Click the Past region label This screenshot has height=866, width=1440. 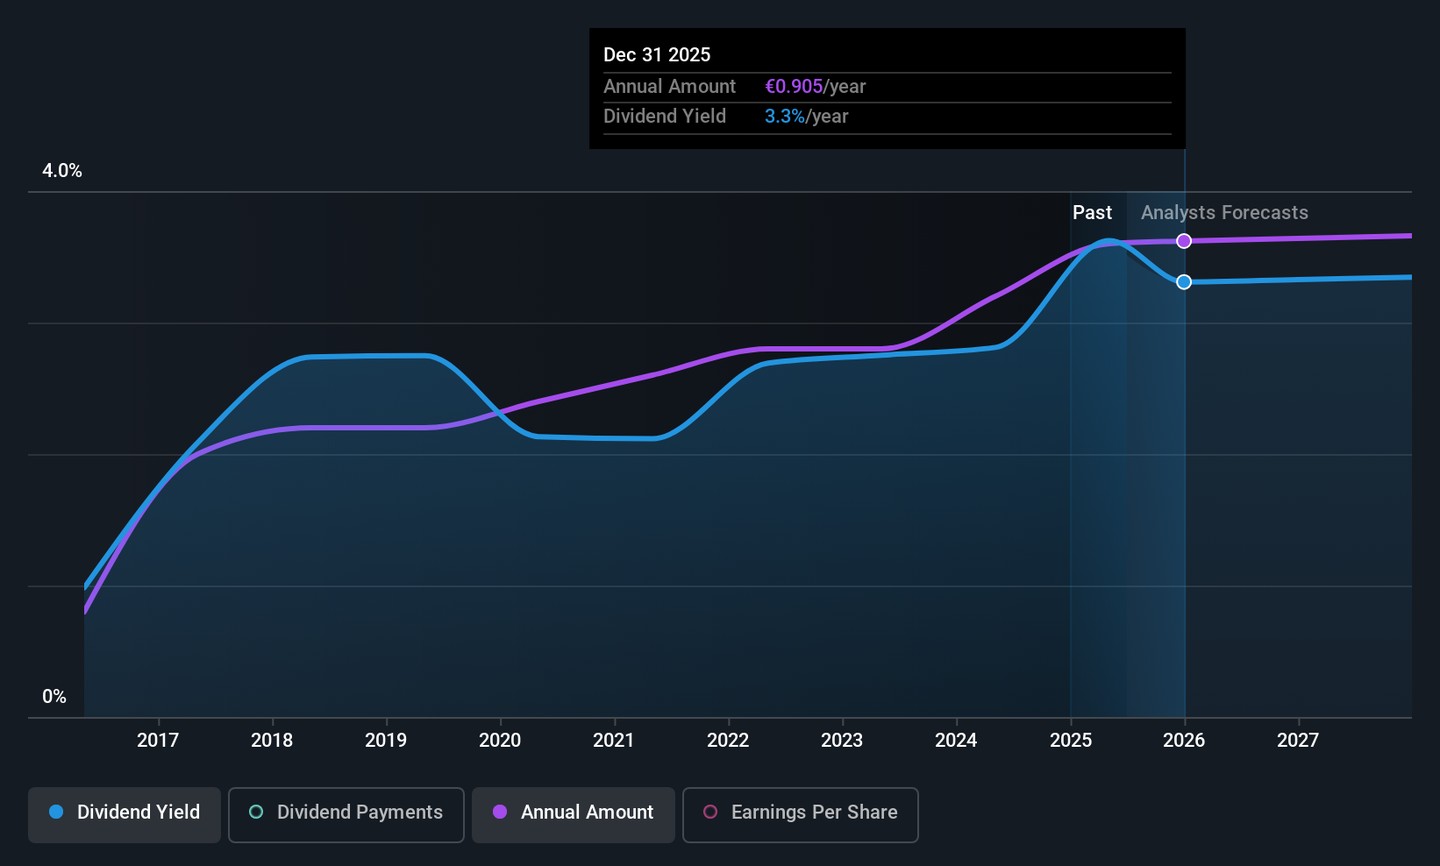[x=1092, y=213]
